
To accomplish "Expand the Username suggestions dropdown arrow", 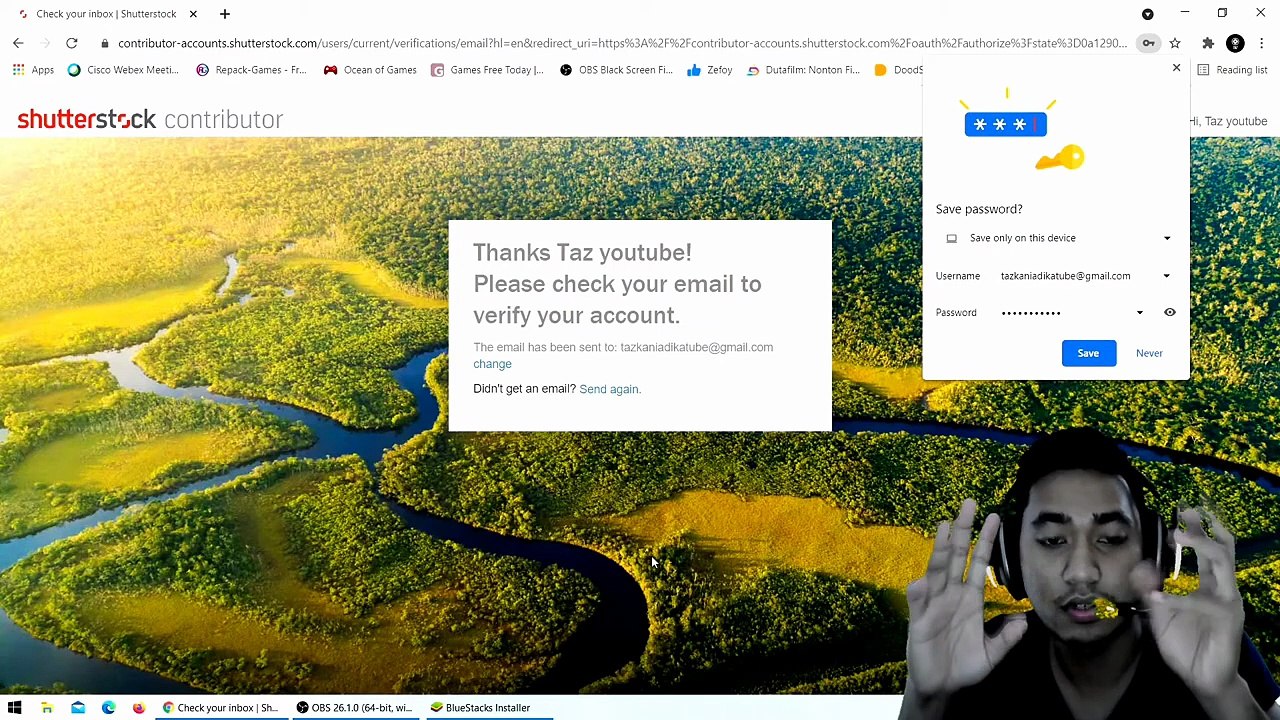I will point(1166,276).
